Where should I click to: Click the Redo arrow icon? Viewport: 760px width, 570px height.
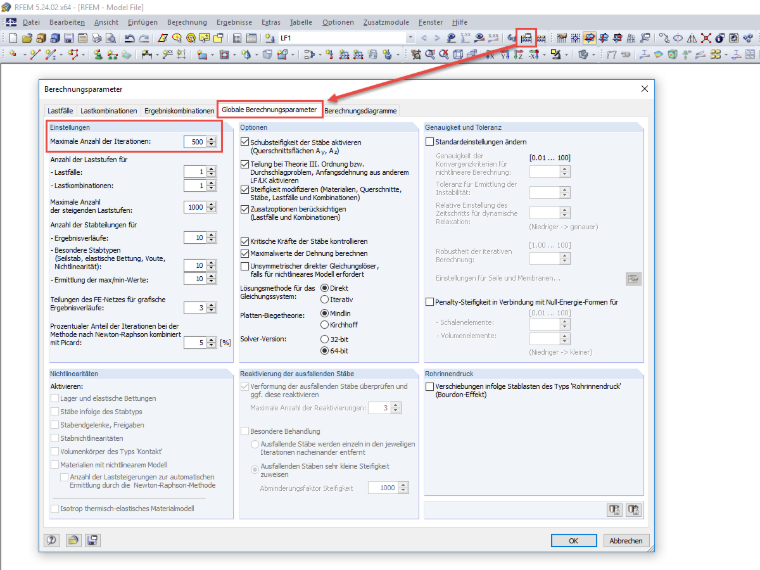(x=144, y=38)
